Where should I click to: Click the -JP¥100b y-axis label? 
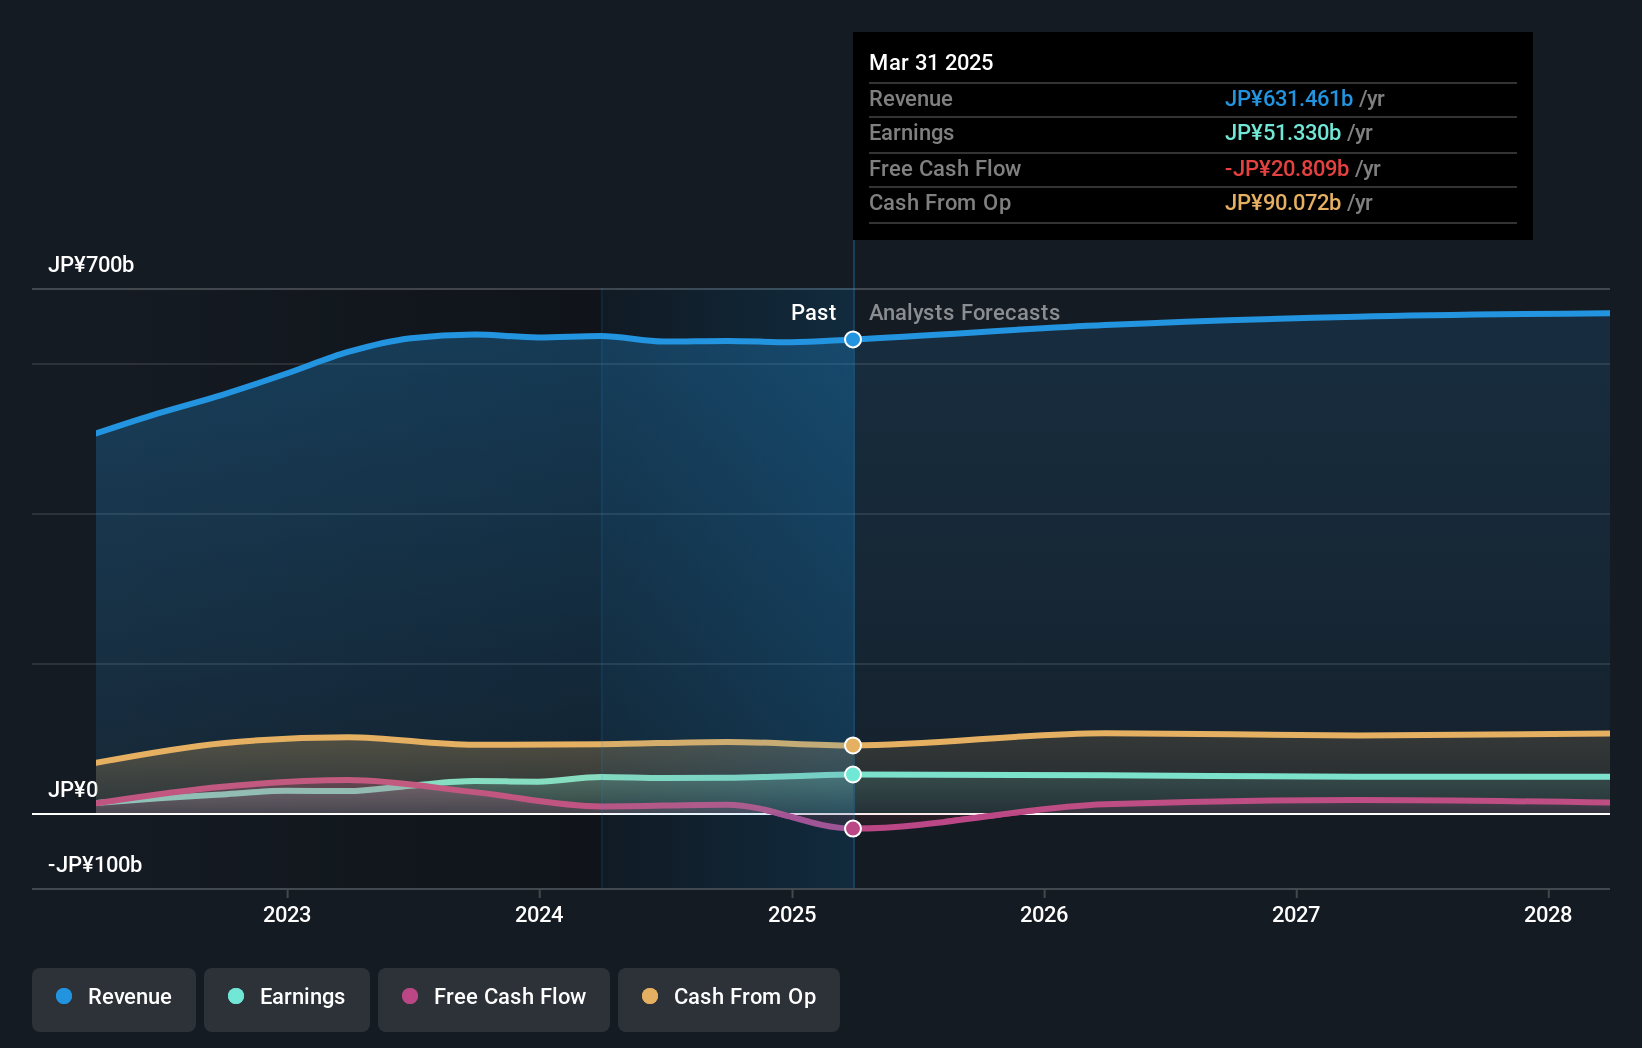coord(95,864)
